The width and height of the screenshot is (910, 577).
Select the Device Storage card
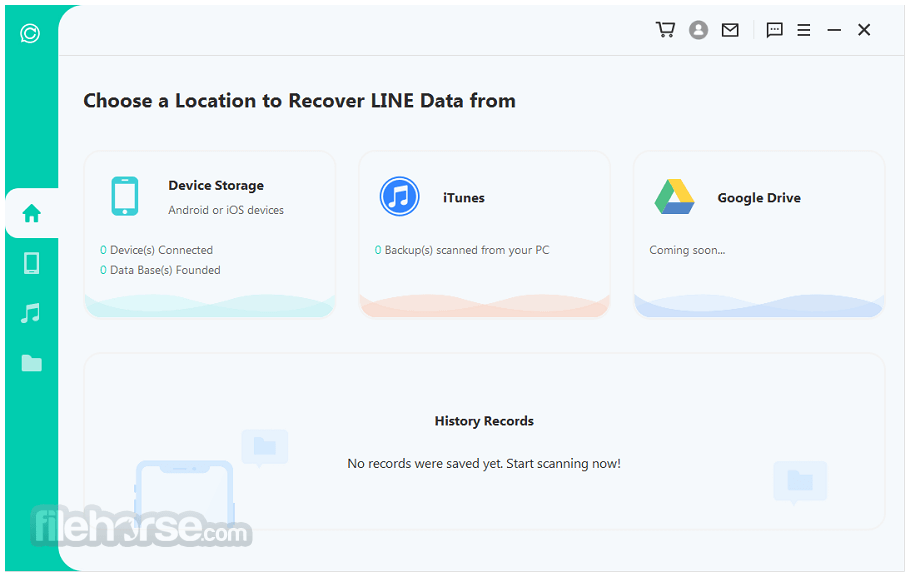click(x=210, y=235)
